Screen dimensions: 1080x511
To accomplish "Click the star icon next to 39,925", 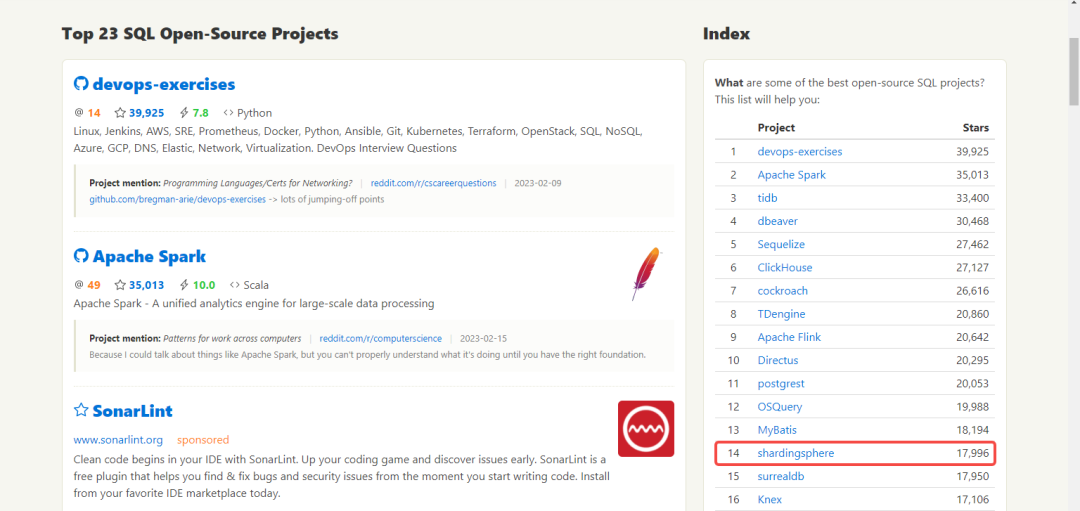I will (x=121, y=113).
